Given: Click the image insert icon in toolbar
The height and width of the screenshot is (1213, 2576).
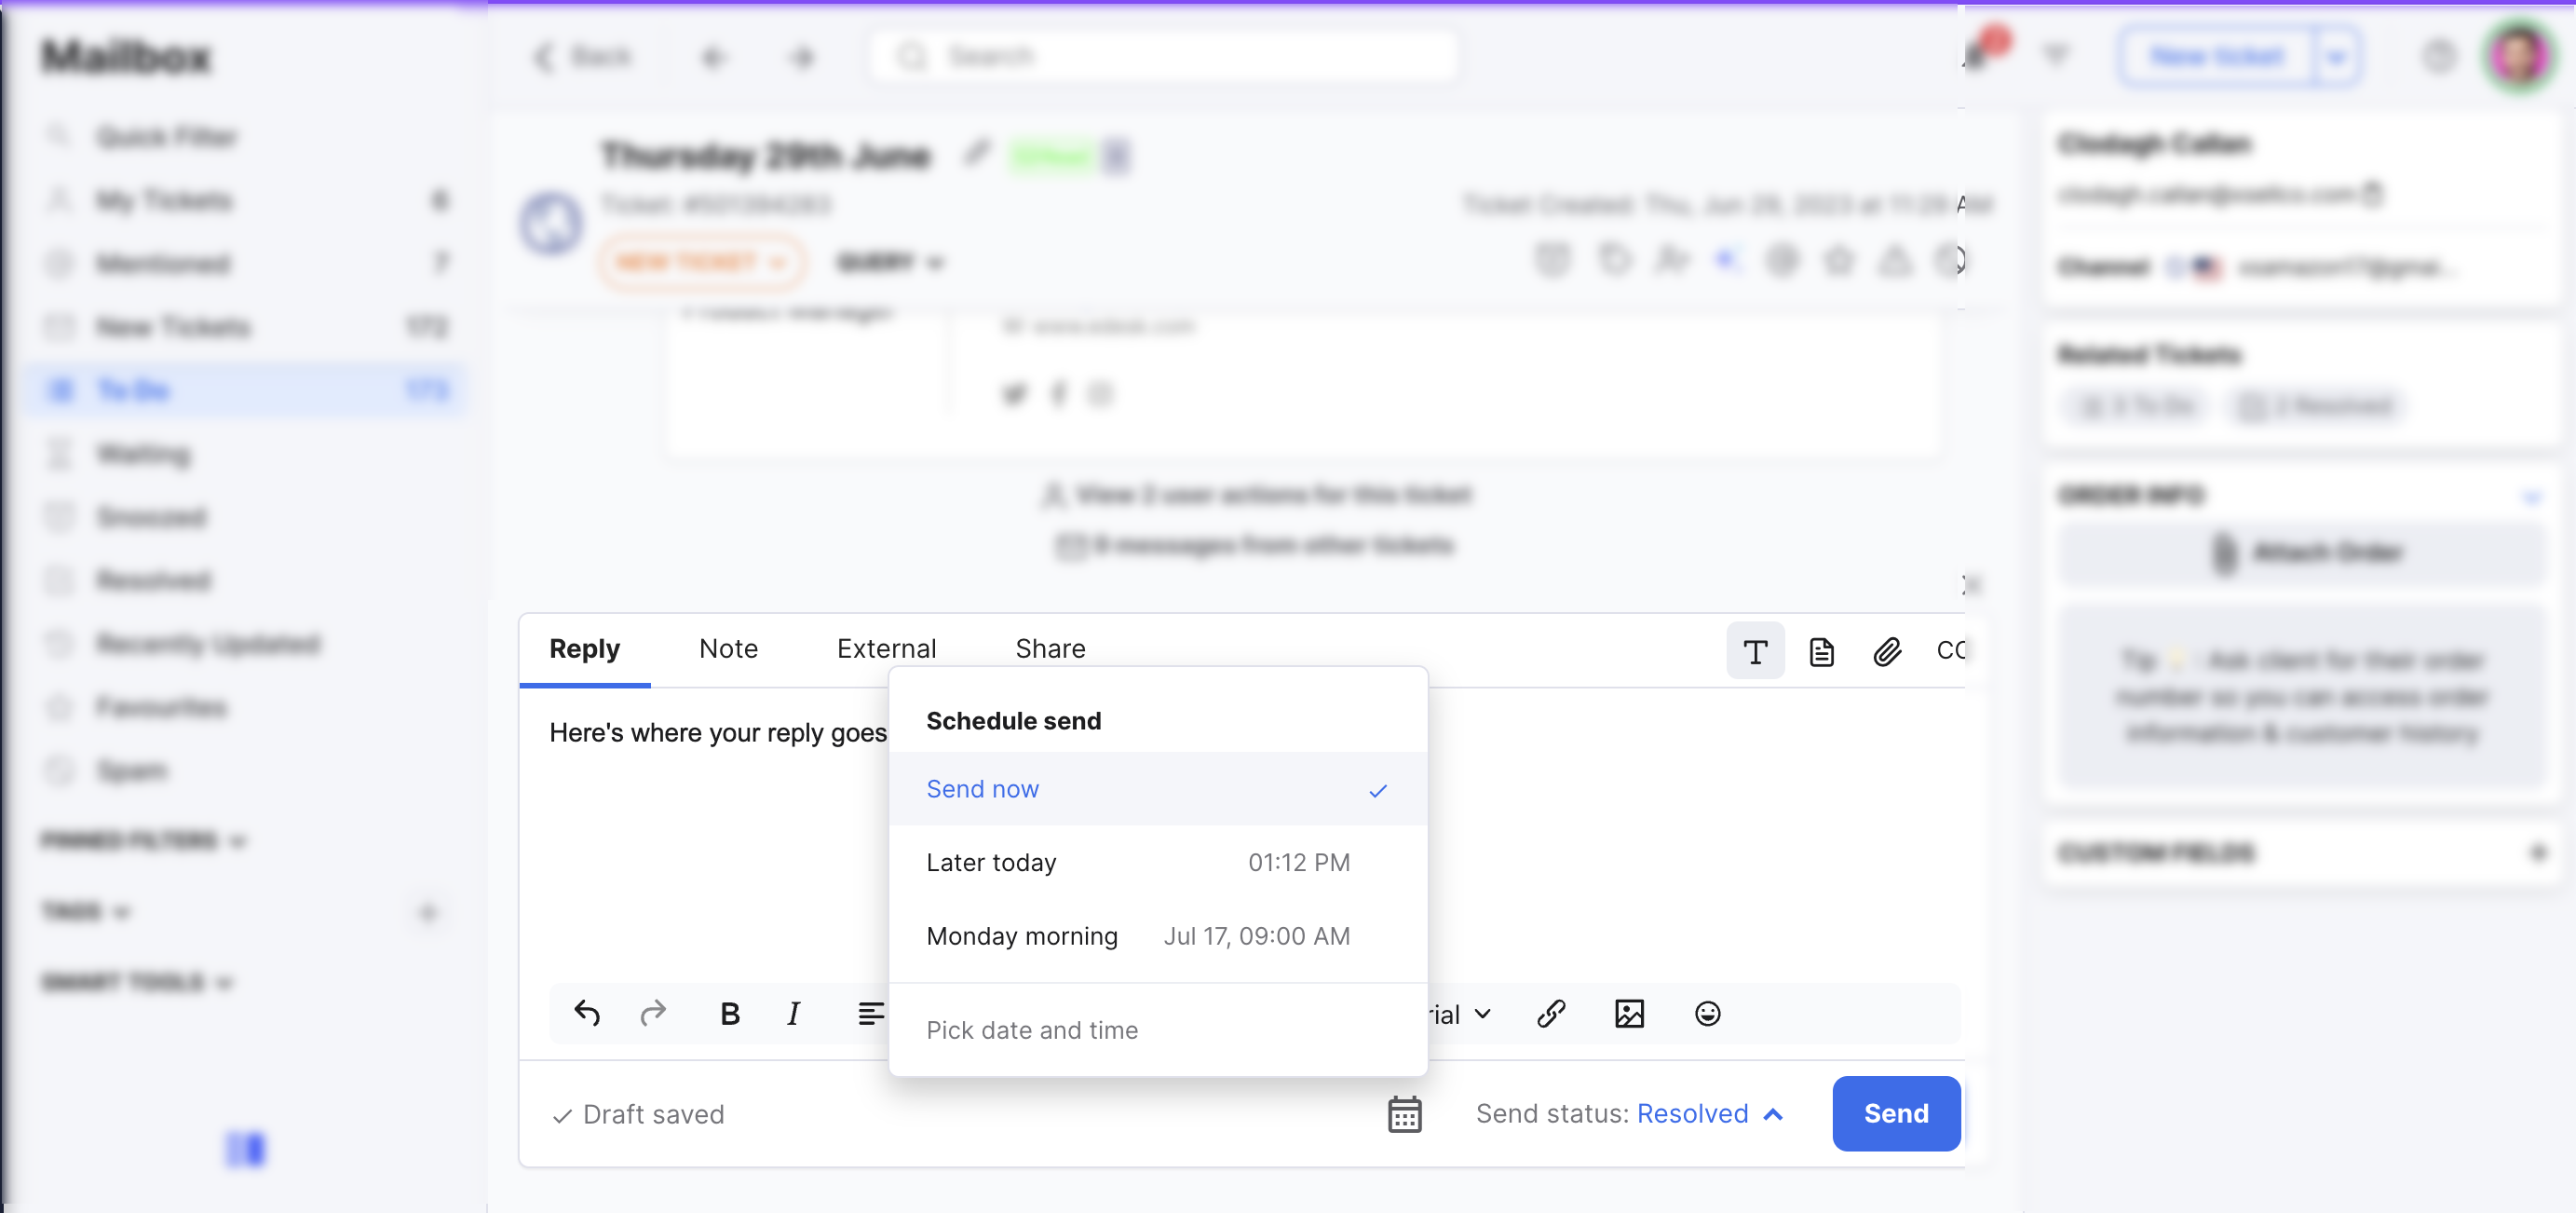Looking at the screenshot, I should (x=1630, y=1015).
